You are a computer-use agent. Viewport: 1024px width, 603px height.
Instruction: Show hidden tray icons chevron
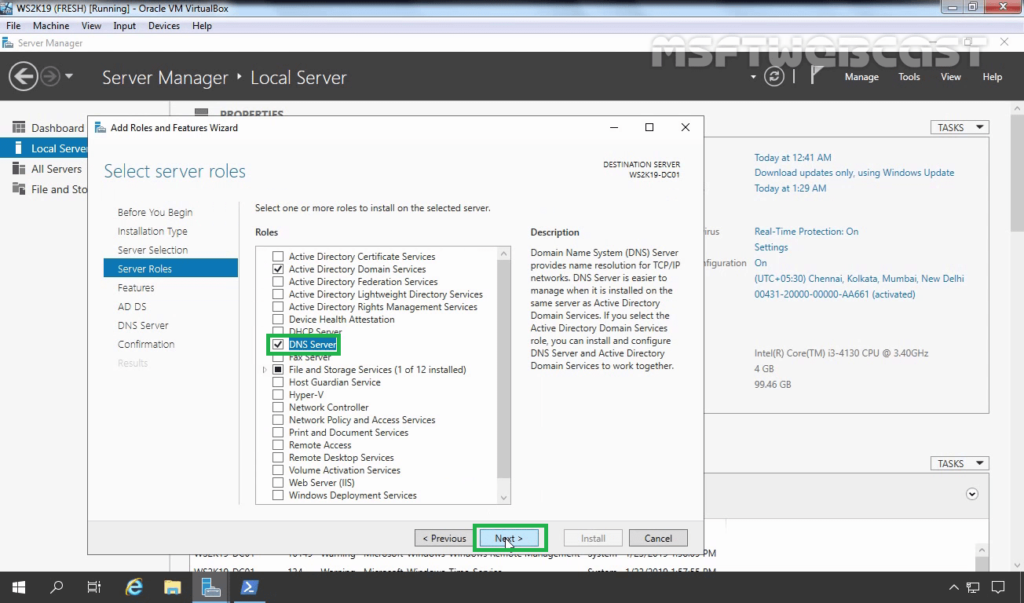click(953, 587)
